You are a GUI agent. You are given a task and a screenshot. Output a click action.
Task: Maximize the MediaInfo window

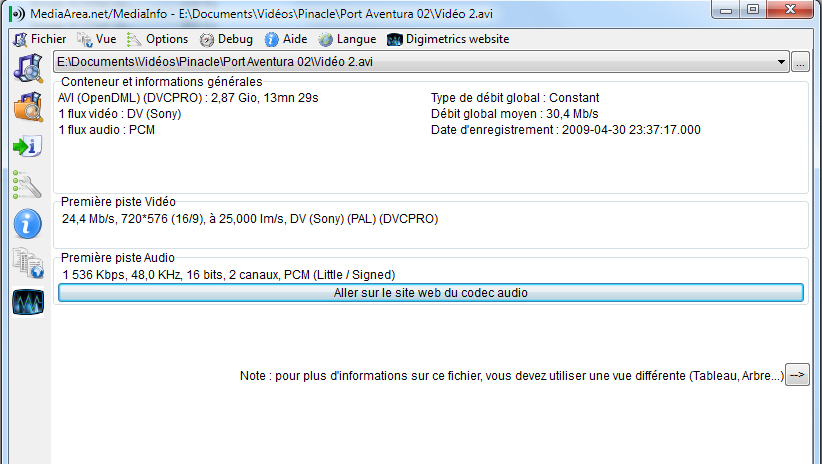tap(753, 9)
